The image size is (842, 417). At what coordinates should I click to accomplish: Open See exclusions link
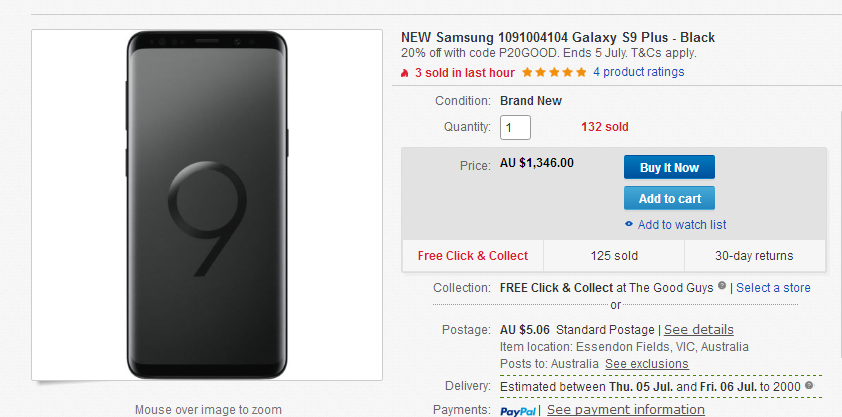pyautogui.click(x=647, y=364)
